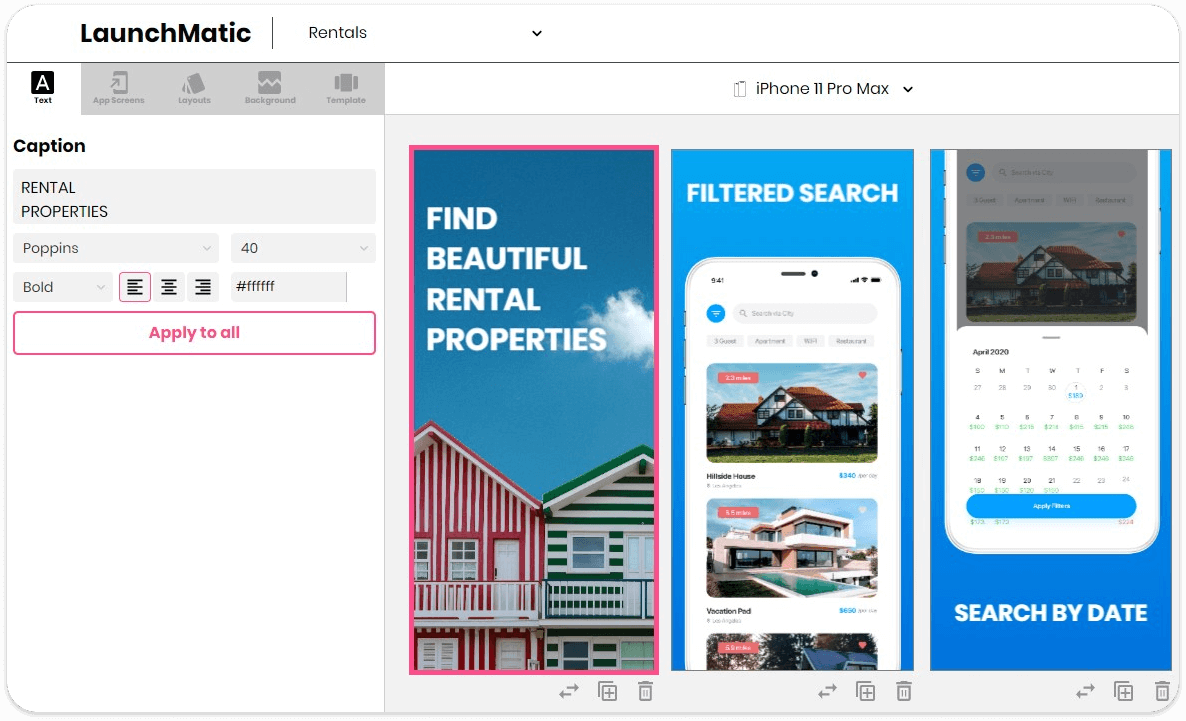Click the #ffffff color value field
This screenshot has width=1186, height=721.
(x=288, y=287)
